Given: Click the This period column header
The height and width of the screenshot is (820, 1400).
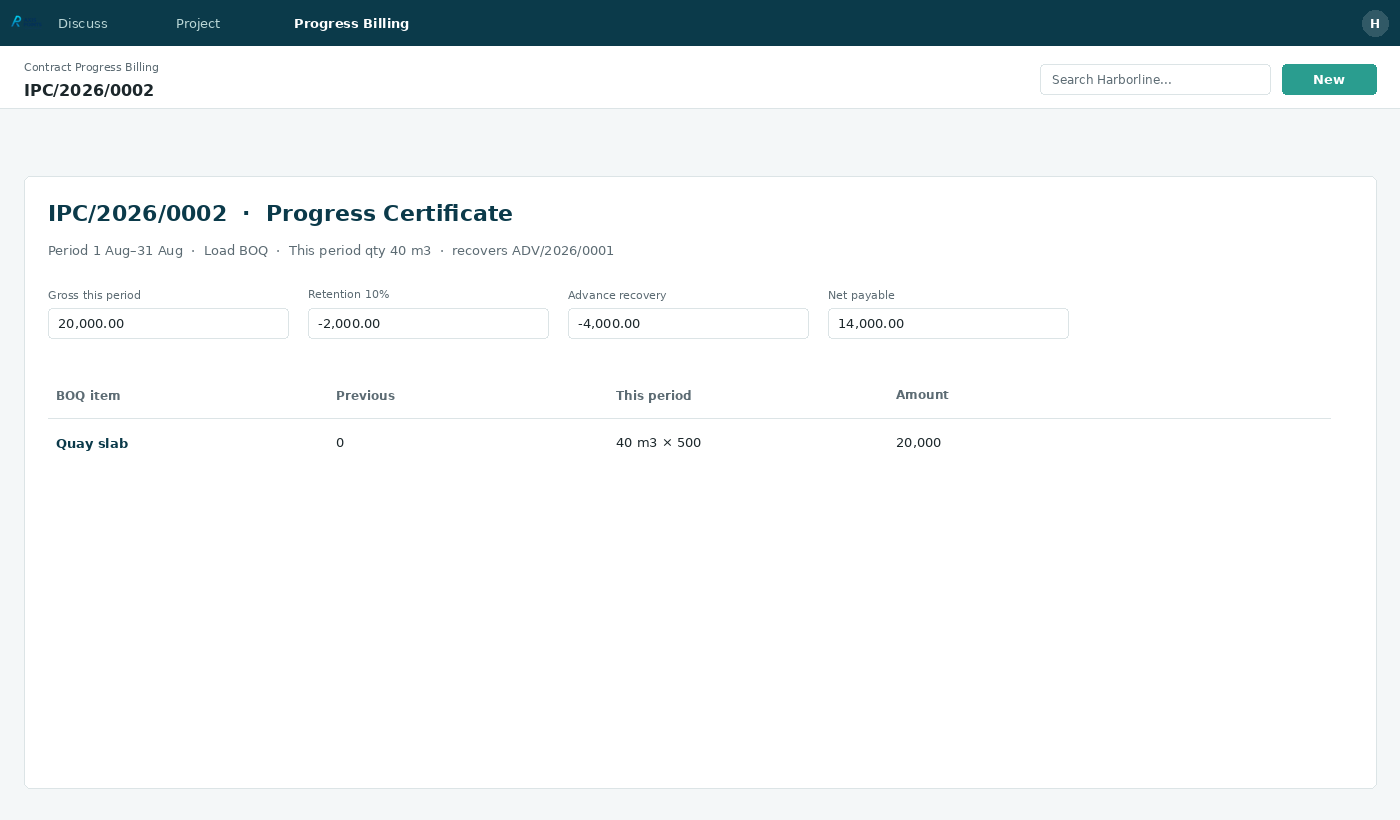Looking at the screenshot, I should (x=653, y=395).
